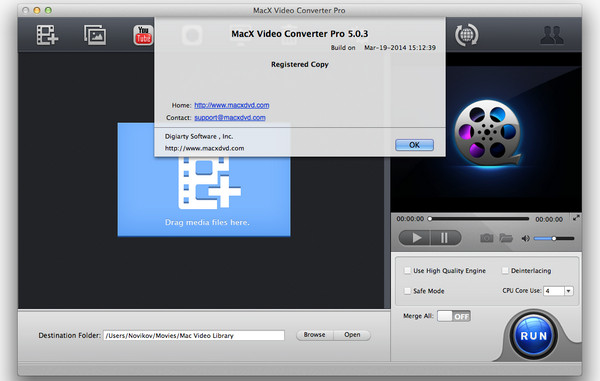
Task: Adjust the volume slider
Action: point(554,238)
